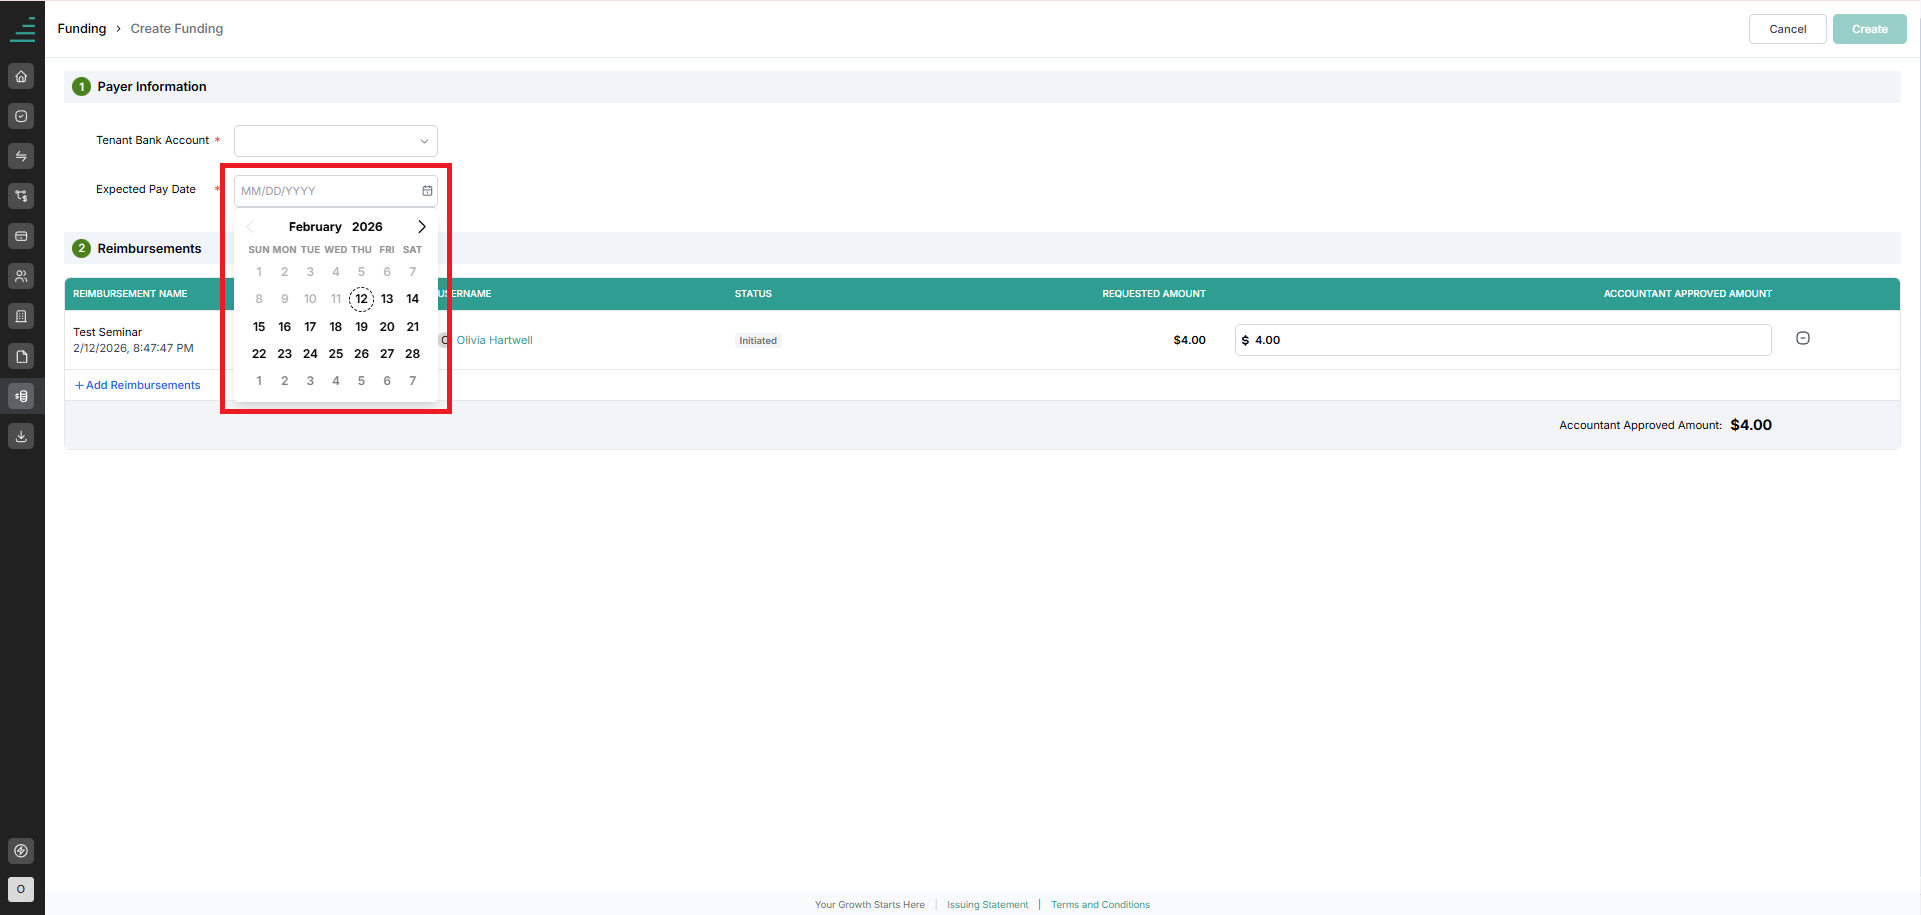Open the user avatar O icon

21,889
